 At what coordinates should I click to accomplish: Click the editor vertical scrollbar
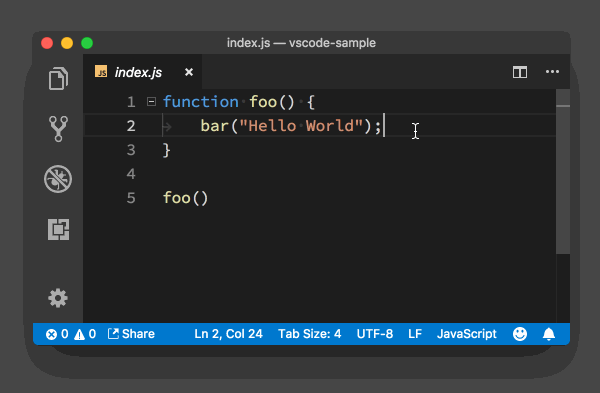563,171
